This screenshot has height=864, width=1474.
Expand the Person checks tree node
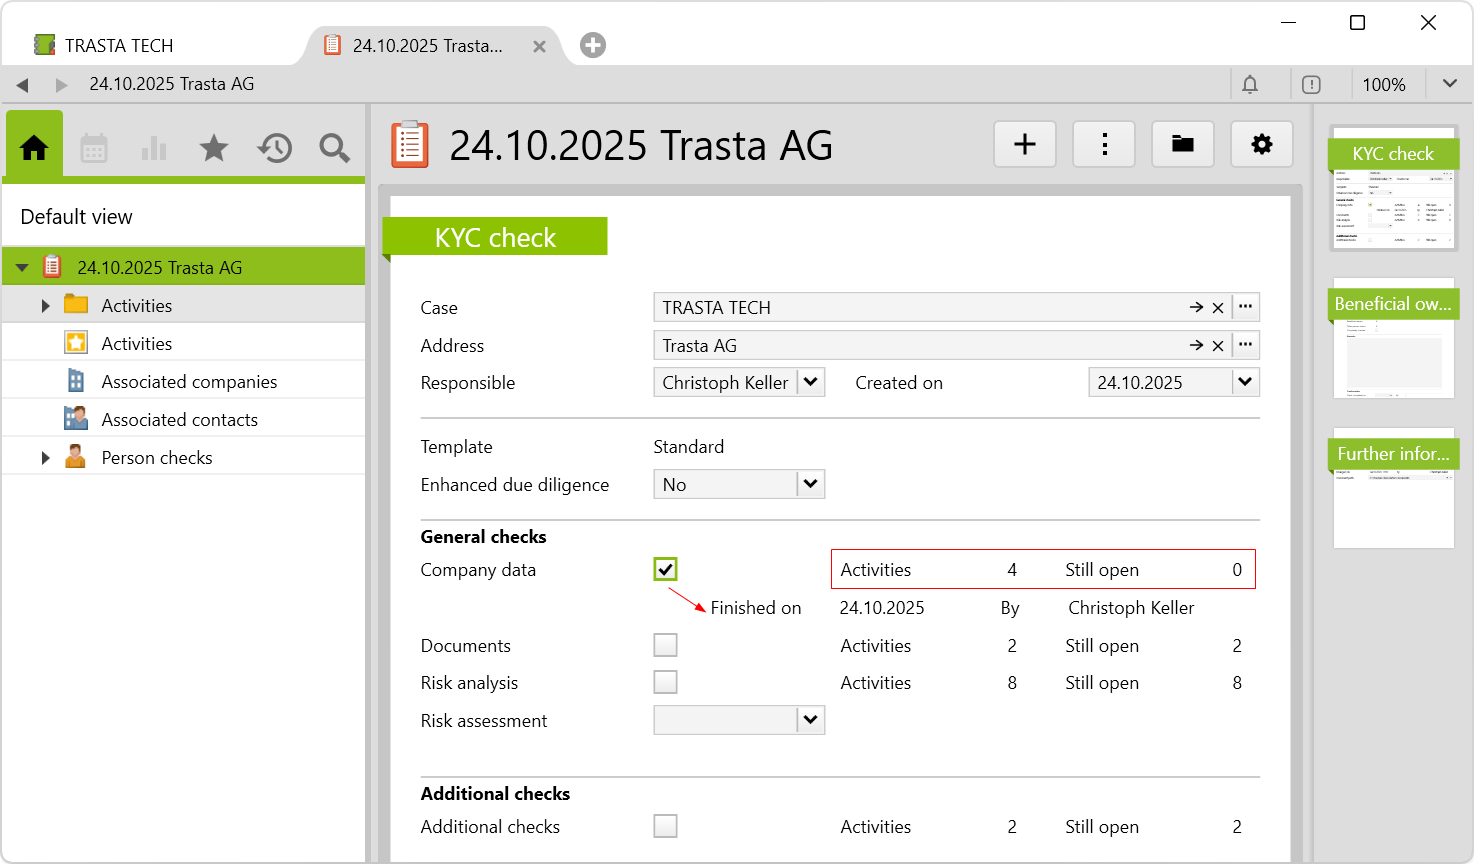click(x=45, y=458)
